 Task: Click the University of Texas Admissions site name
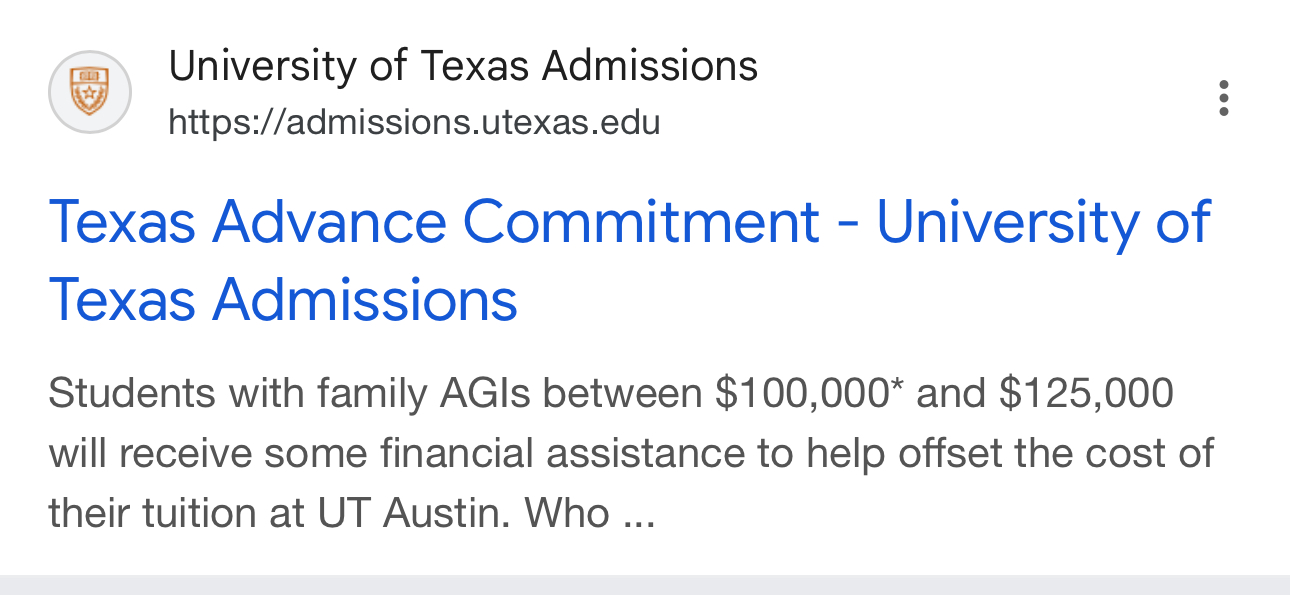pyautogui.click(x=463, y=67)
